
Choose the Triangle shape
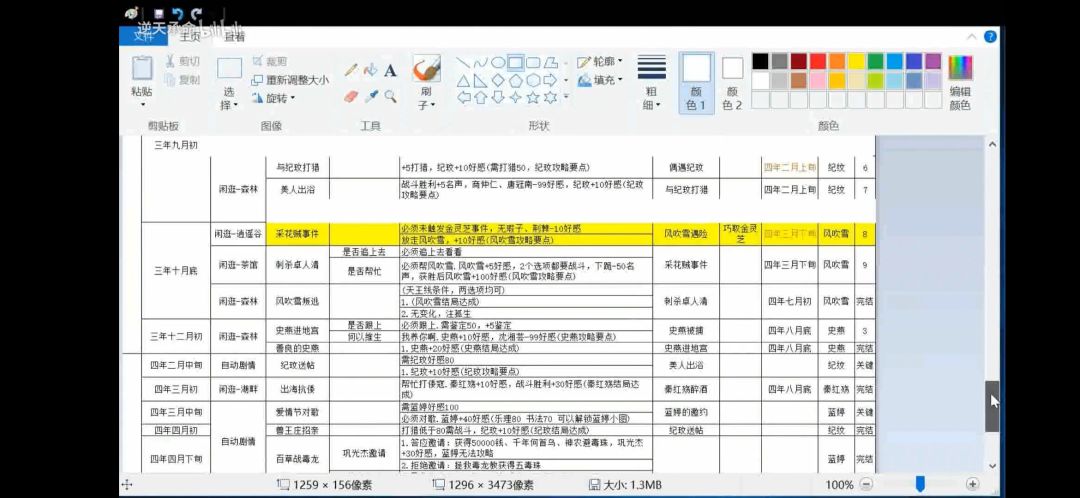coord(464,80)
